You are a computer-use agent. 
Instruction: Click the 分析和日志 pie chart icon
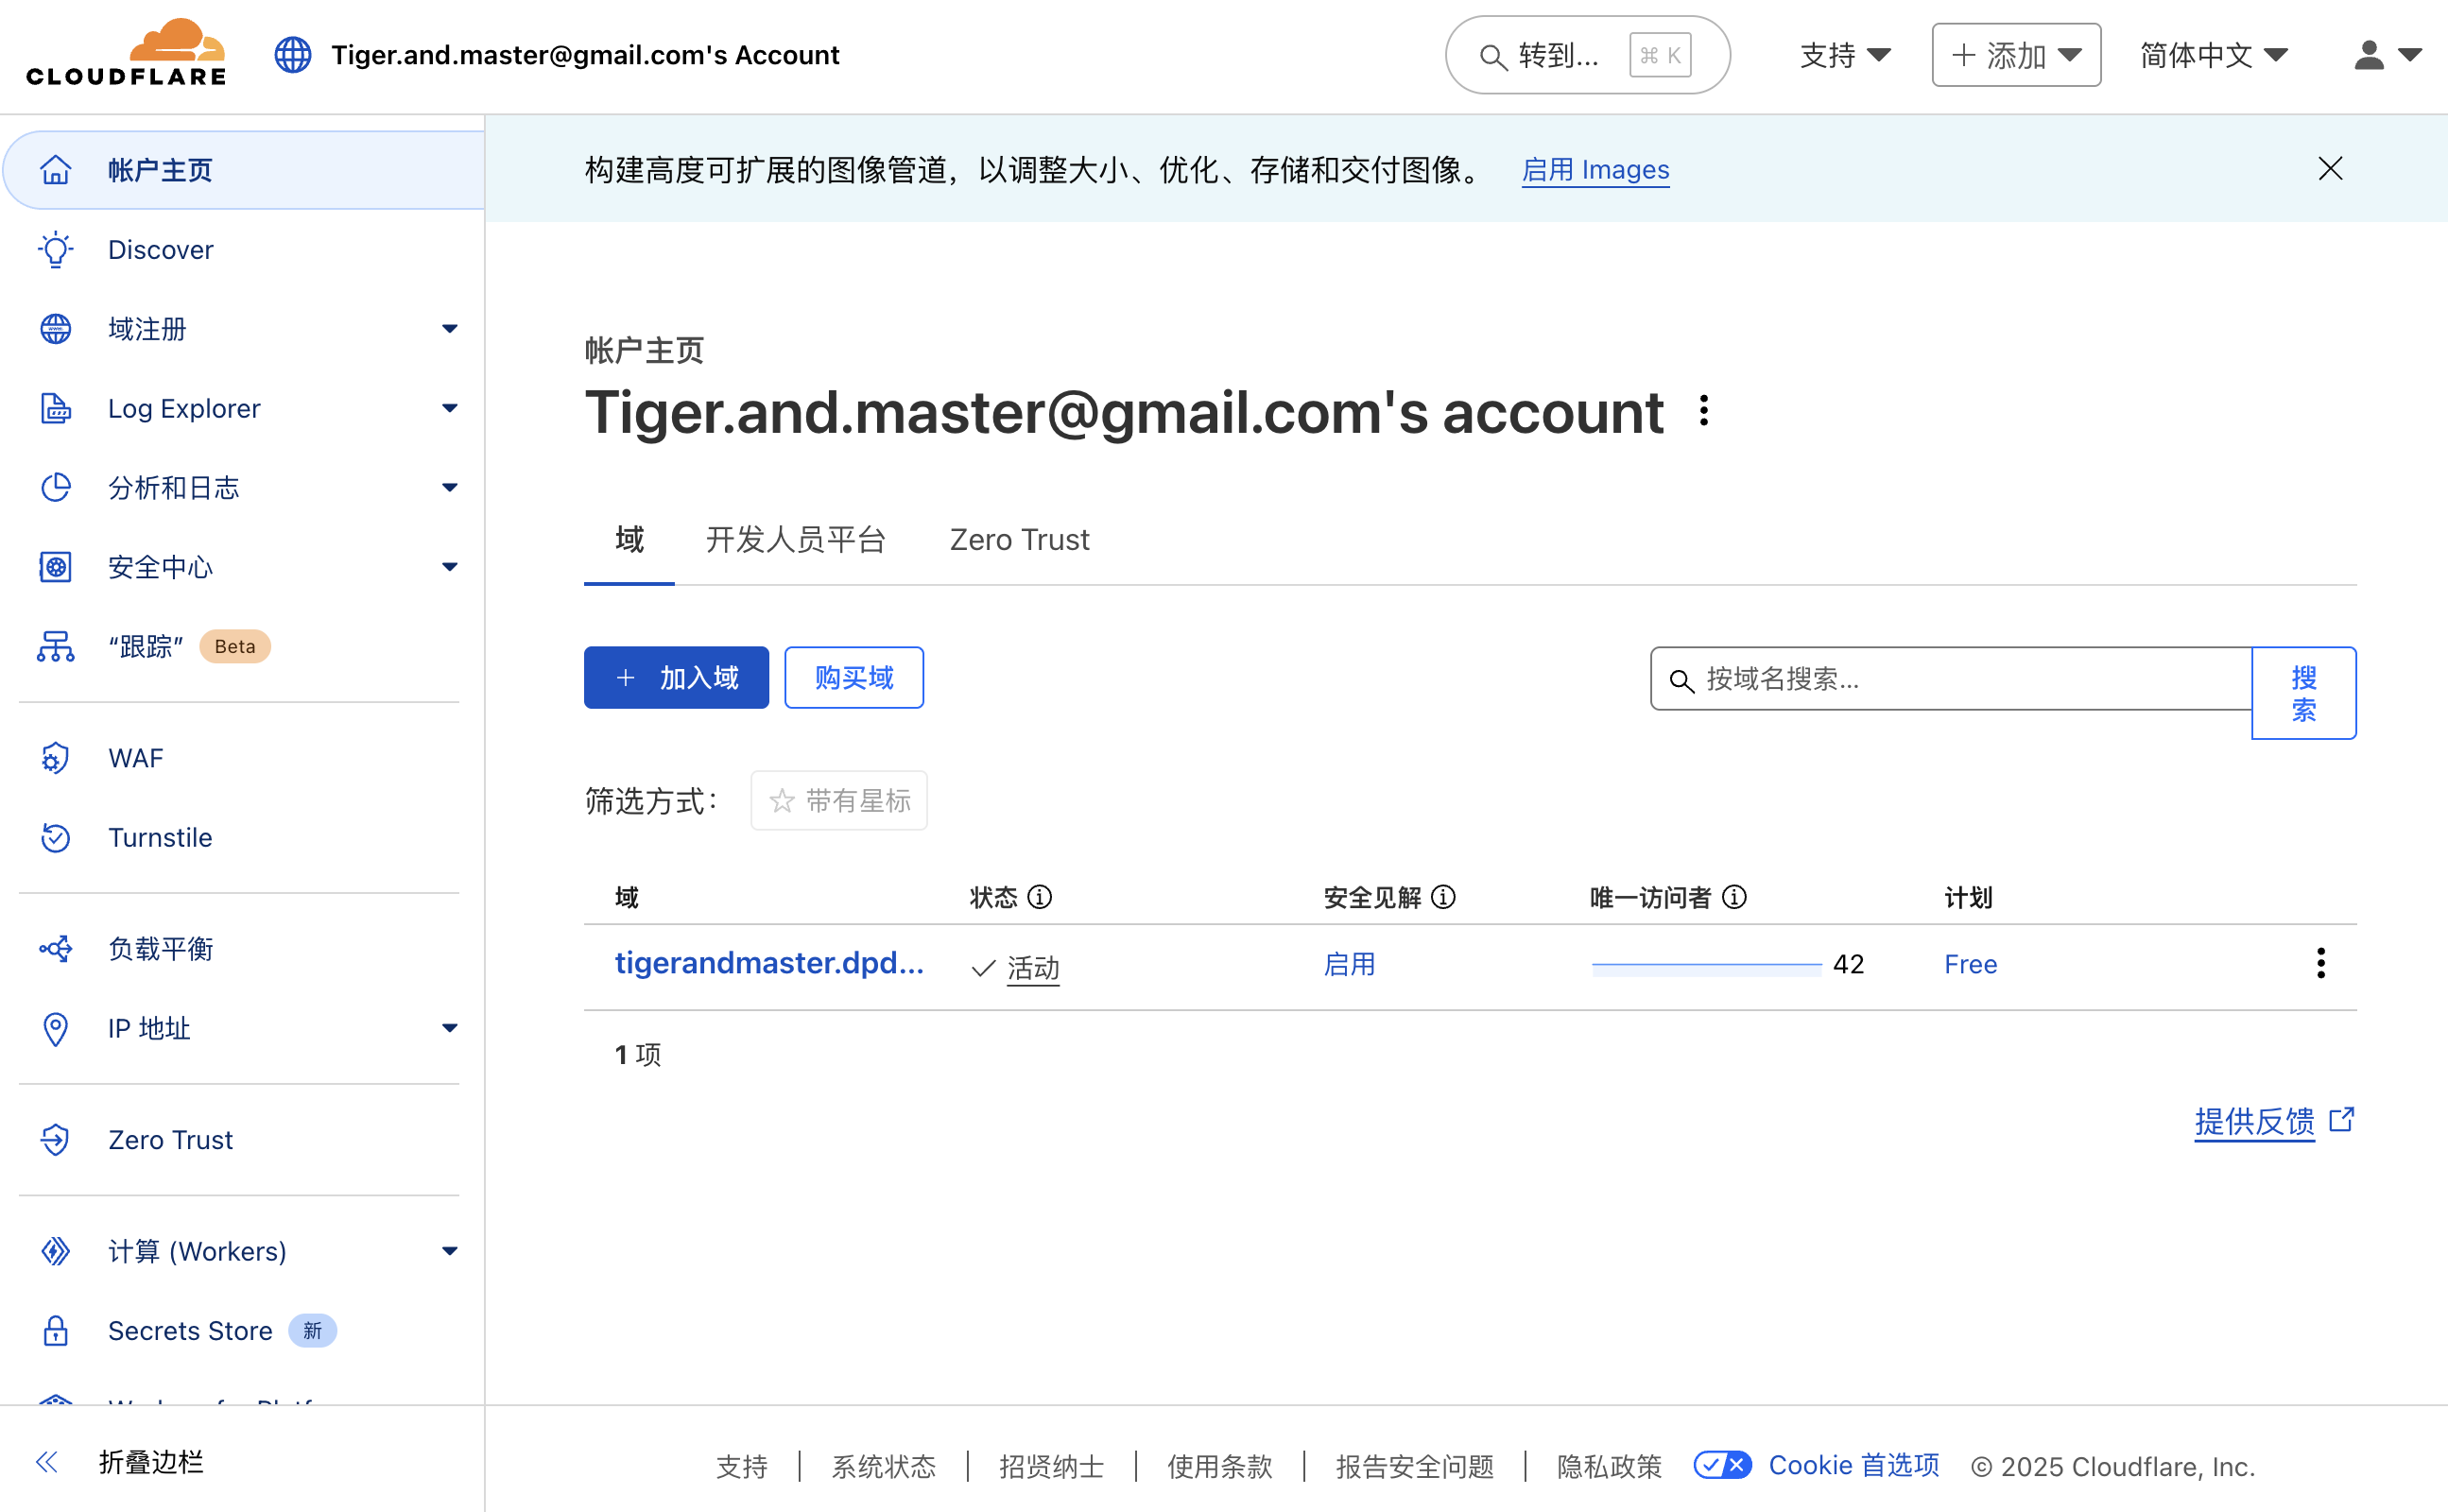(56, 487)
